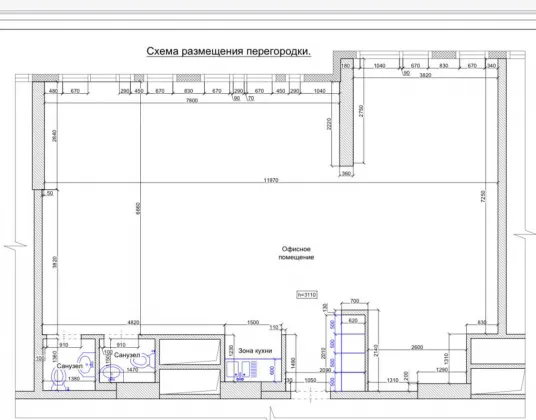Select the '2600' horizontal dimension
536x420 pixels.
click(x=417, y=347)
